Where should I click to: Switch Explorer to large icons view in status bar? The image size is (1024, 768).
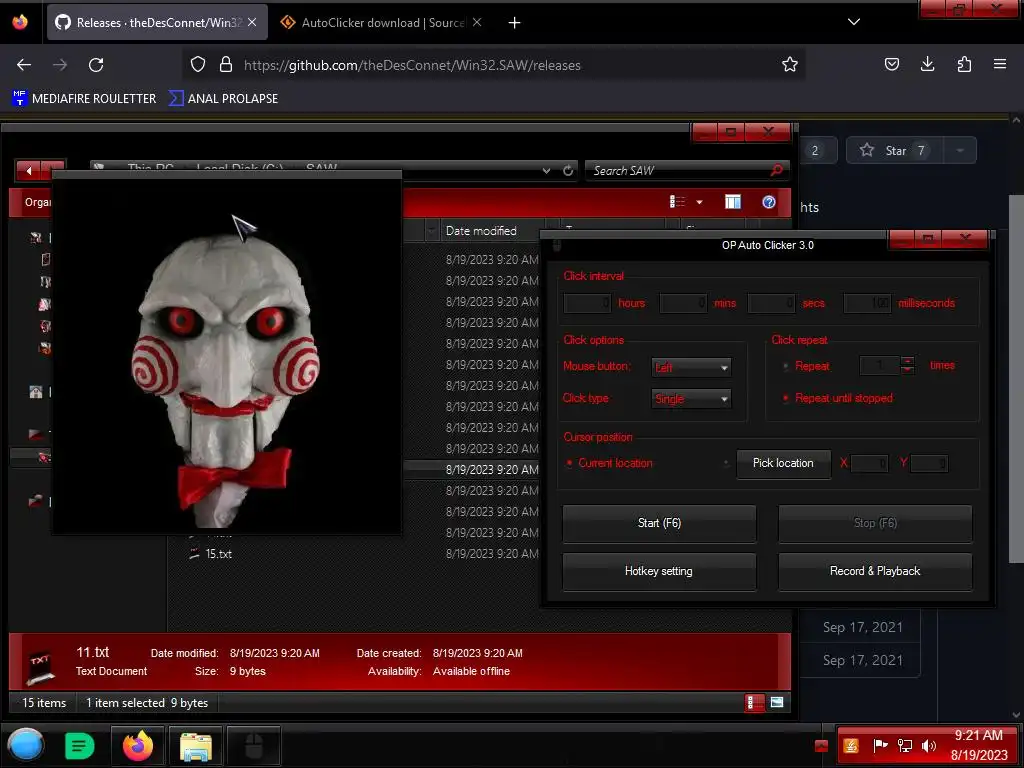776,703
